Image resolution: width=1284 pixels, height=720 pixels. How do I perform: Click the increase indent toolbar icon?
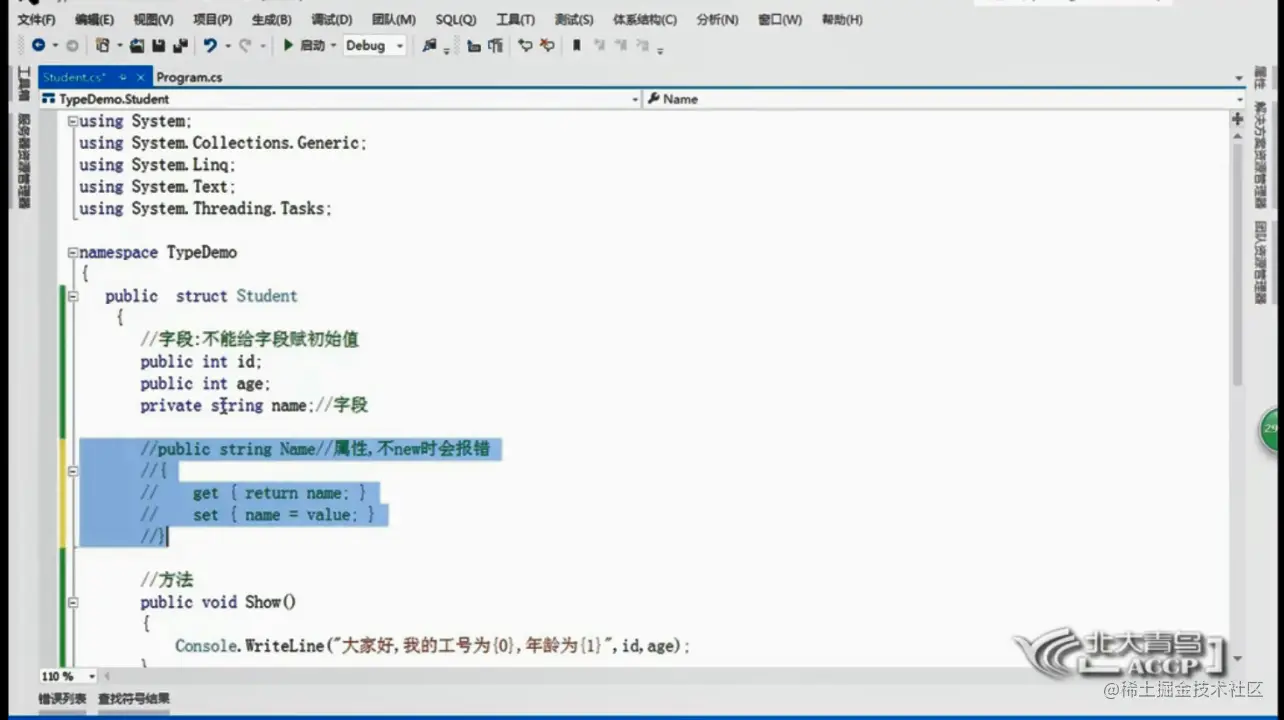[496, 46]
